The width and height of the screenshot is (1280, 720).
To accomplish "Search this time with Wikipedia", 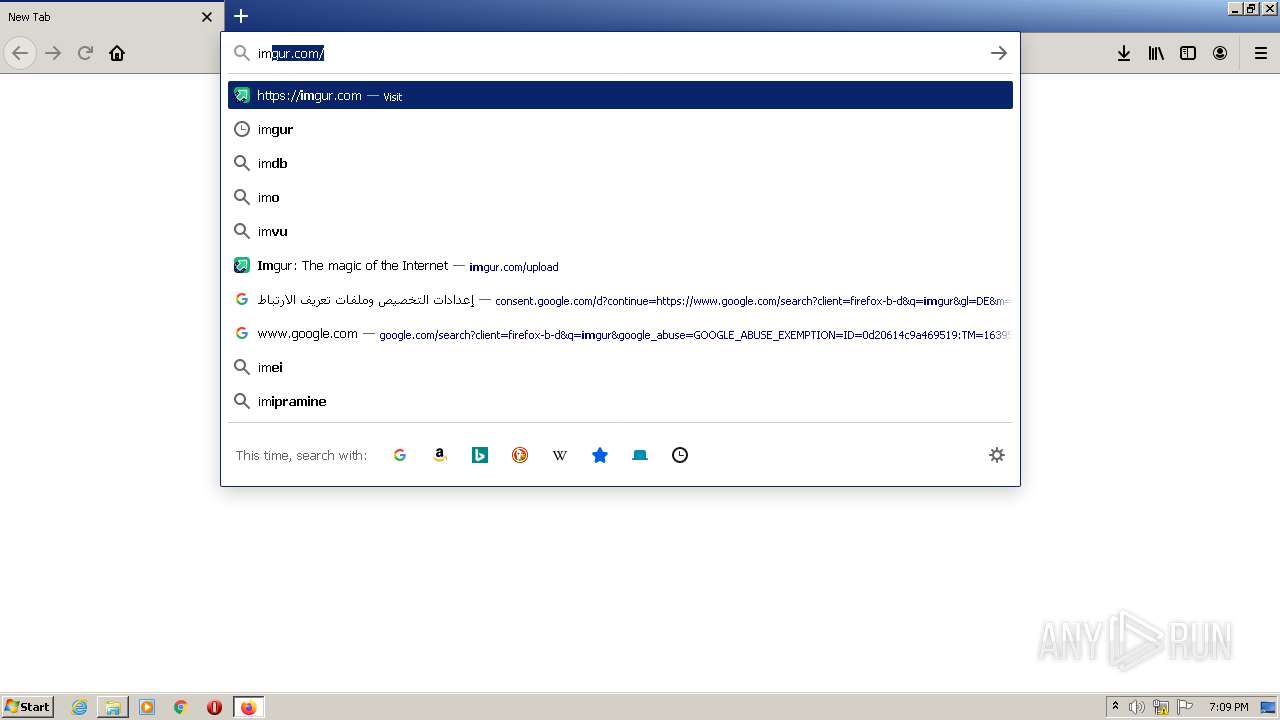I will point(560,455).
